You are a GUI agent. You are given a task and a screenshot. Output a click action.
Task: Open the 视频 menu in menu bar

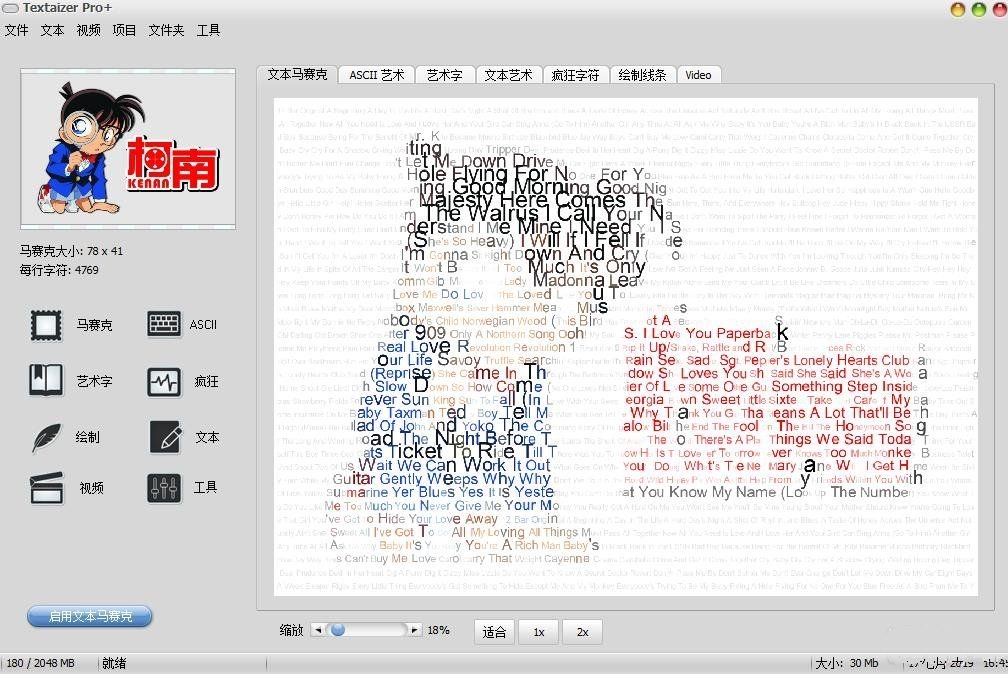click(88, 30)
